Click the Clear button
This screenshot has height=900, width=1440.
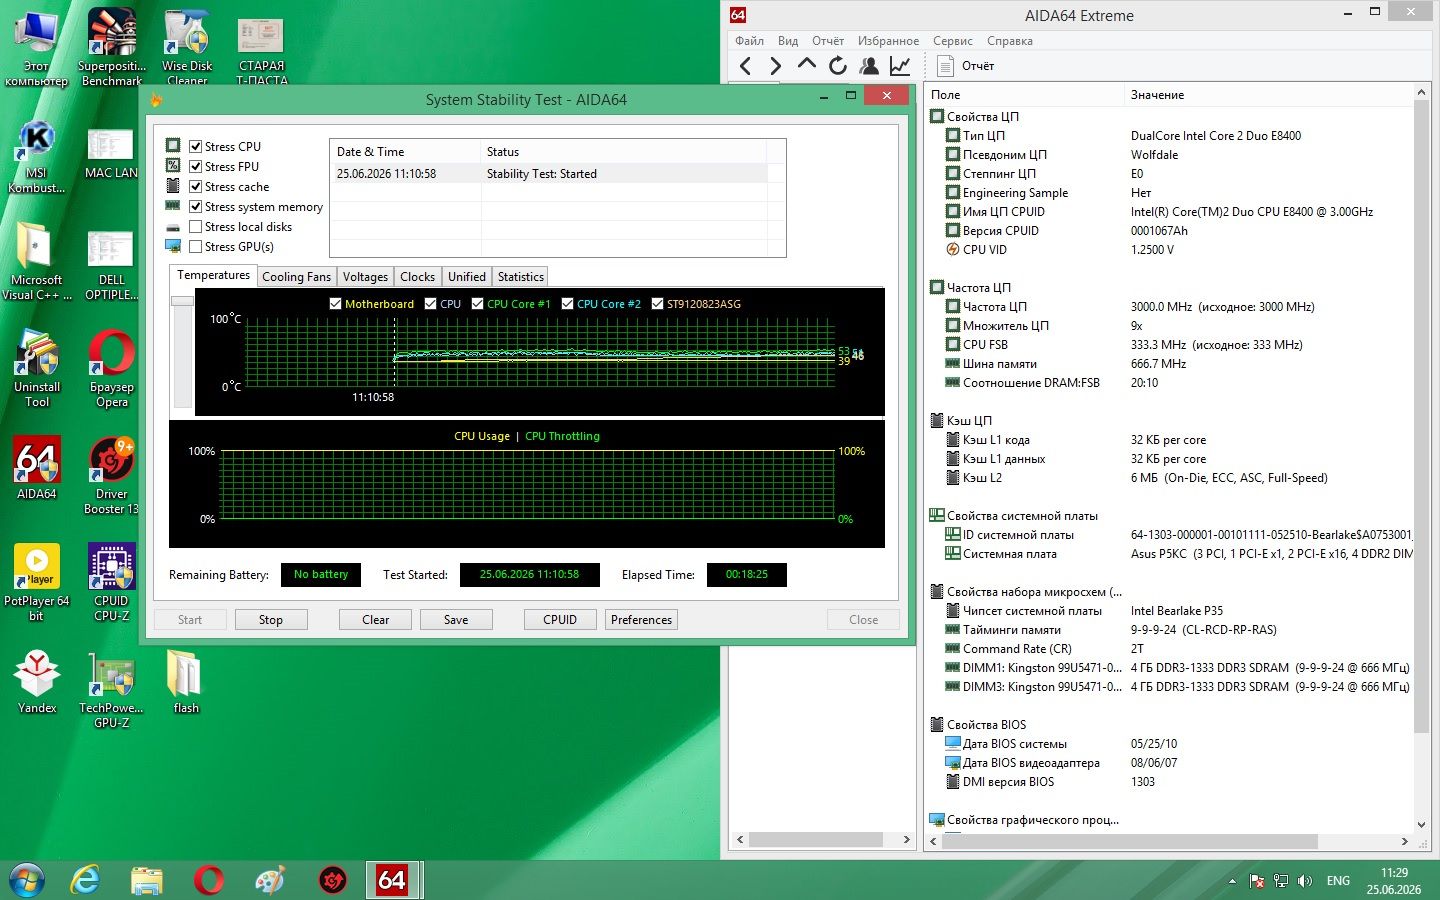point(376,620)
